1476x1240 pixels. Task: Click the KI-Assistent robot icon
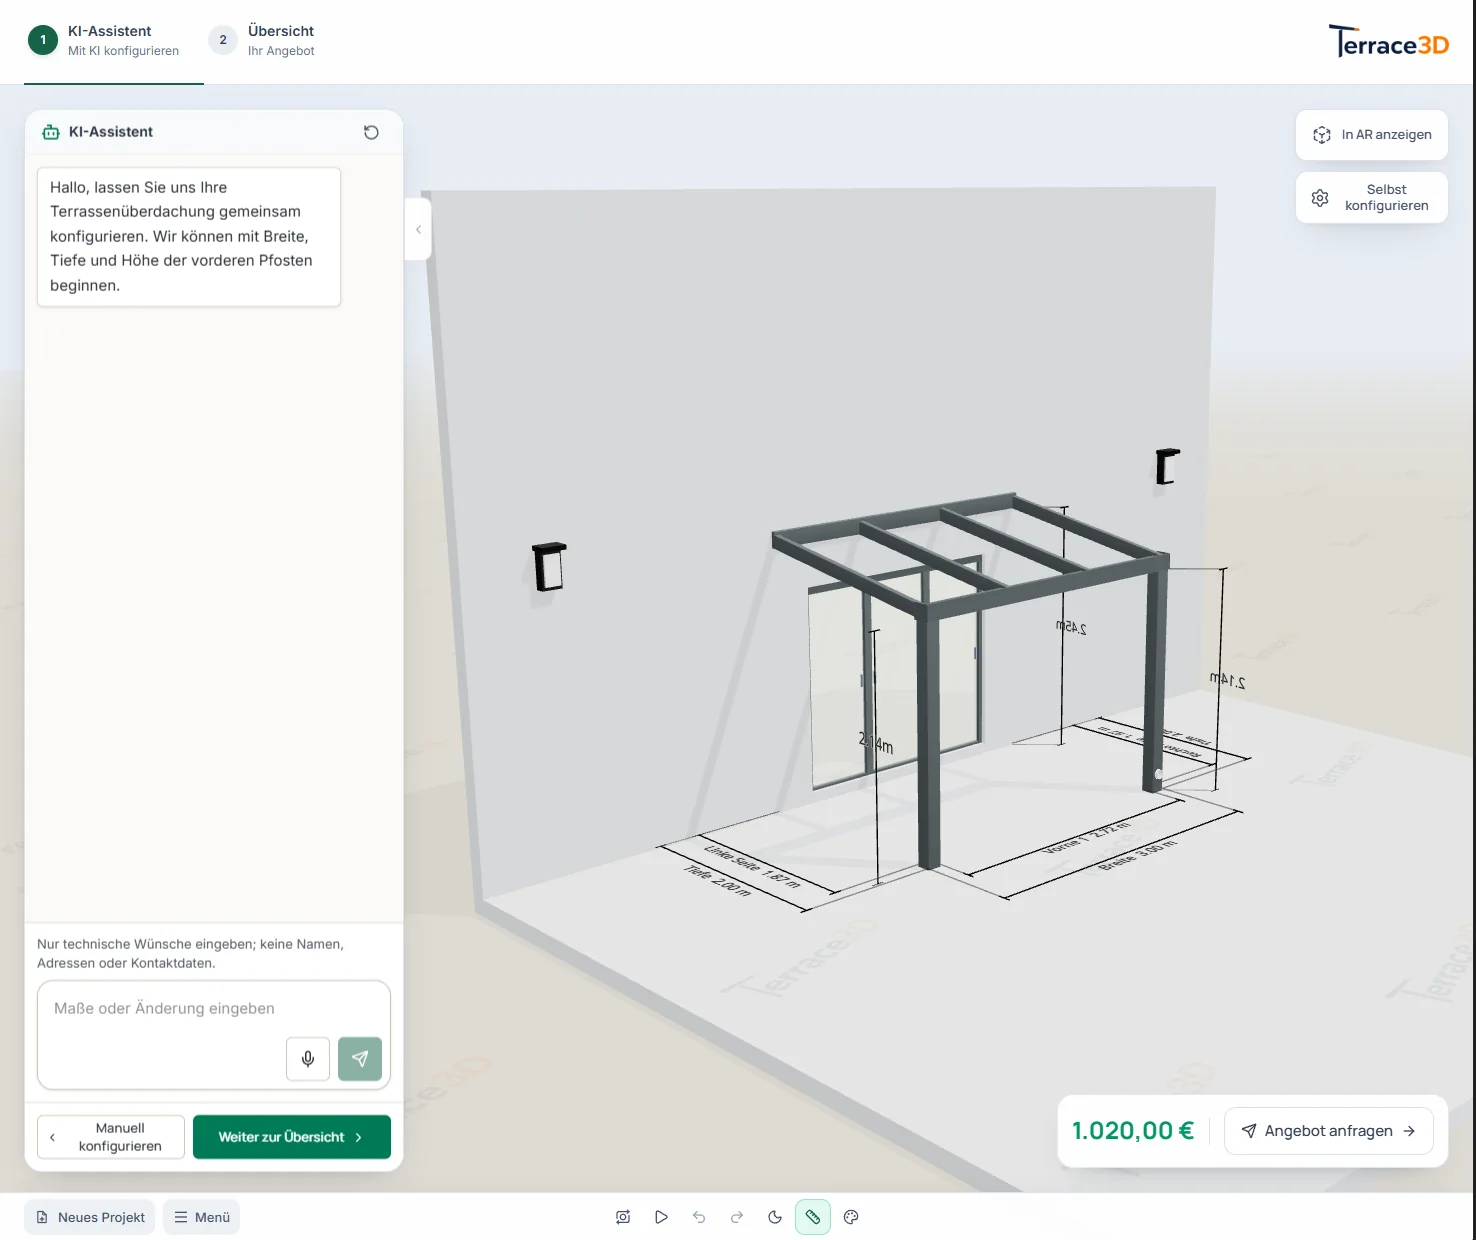click(51, 132)
